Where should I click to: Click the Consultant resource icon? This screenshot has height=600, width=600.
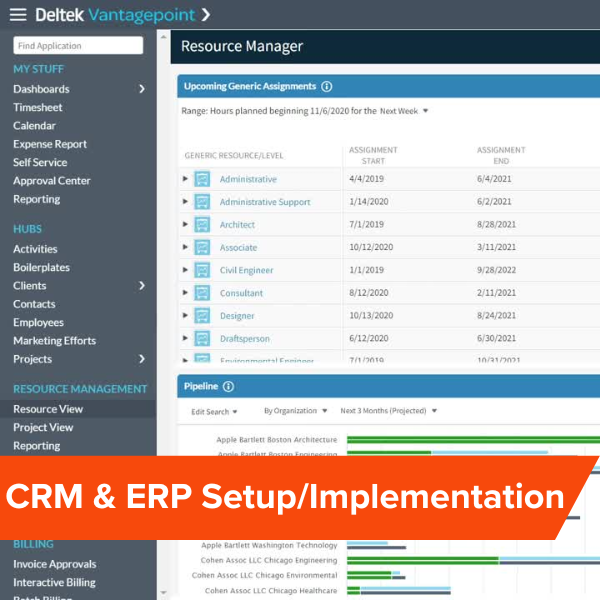(x=202, y=293)
